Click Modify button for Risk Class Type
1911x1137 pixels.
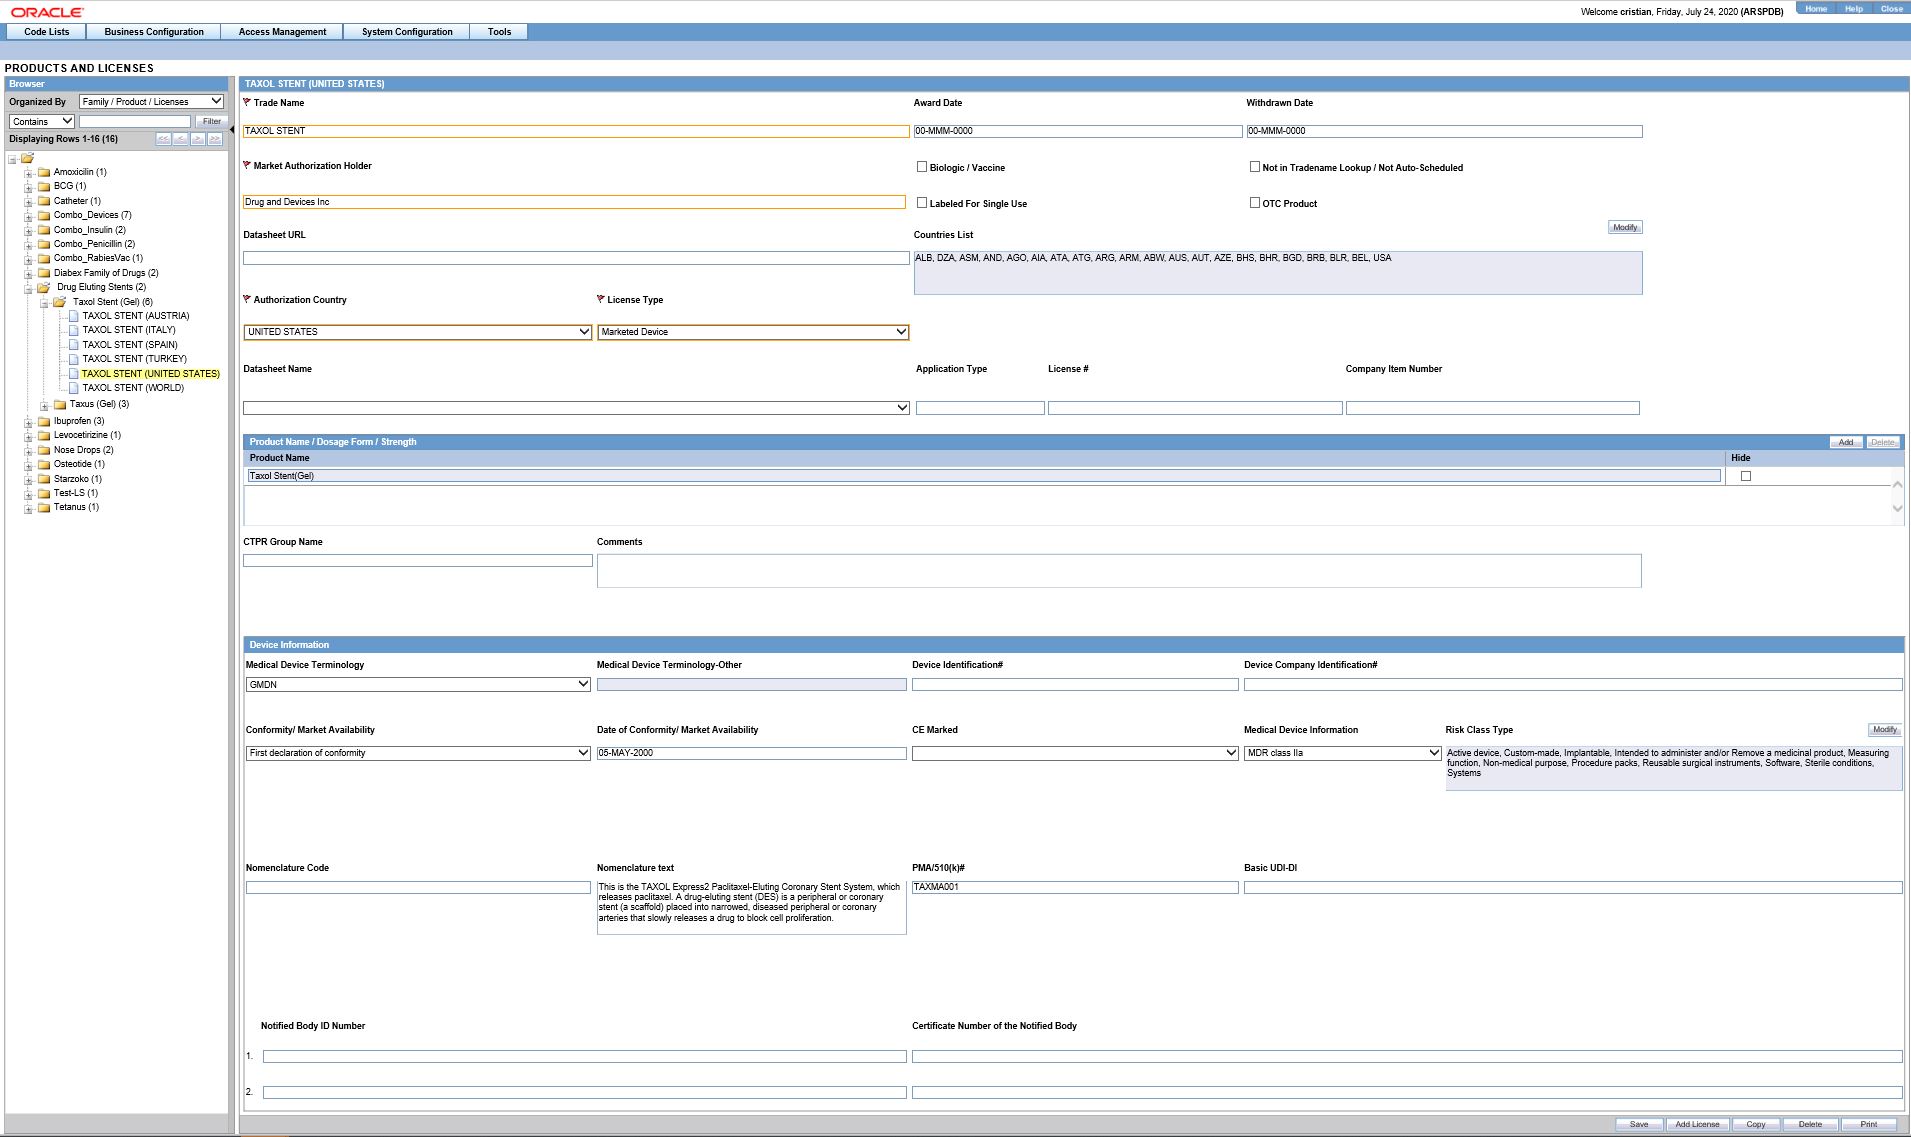(1884, 730)
